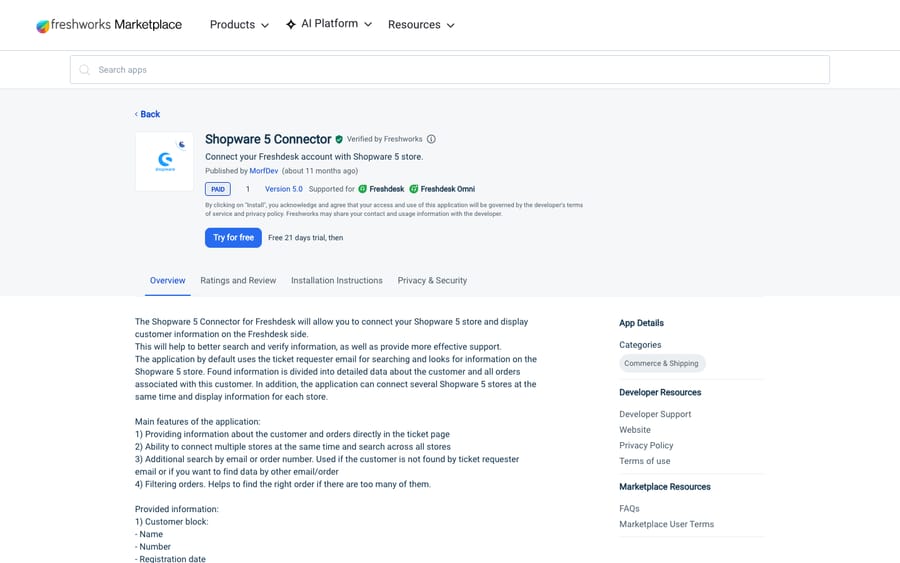Click the Version 5.0 link
The width and height of the screenshot is (900, 563).
pos(284,189)
